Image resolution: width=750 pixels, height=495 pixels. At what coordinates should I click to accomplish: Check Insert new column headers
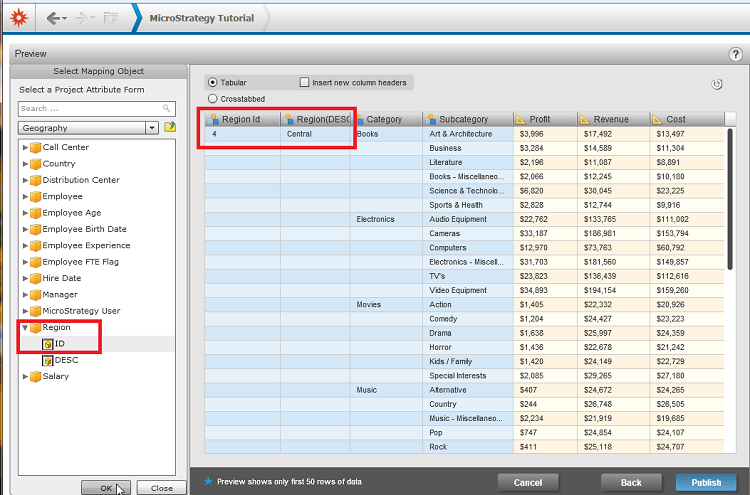pyautogui.click(x=304, y=82)
